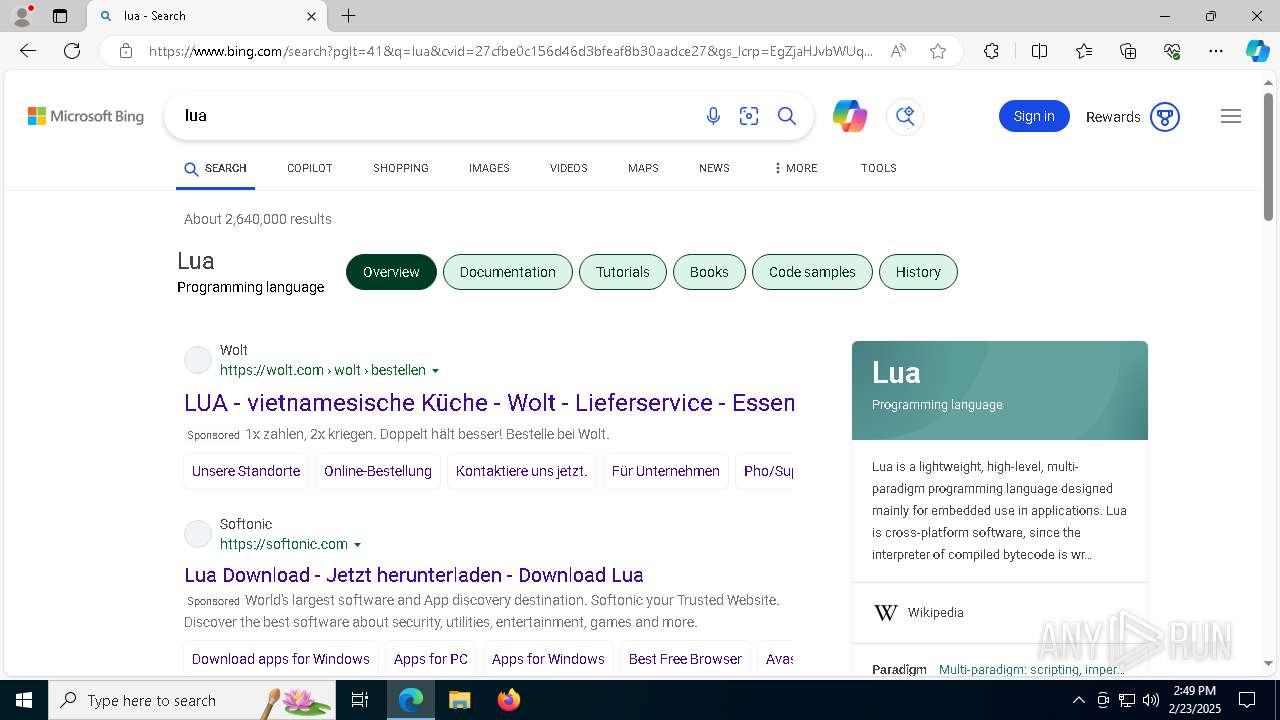Switch to the SHOPPING tab
Image resolution: width=1280 pixels, height=720 pixels.
point(401,168)
